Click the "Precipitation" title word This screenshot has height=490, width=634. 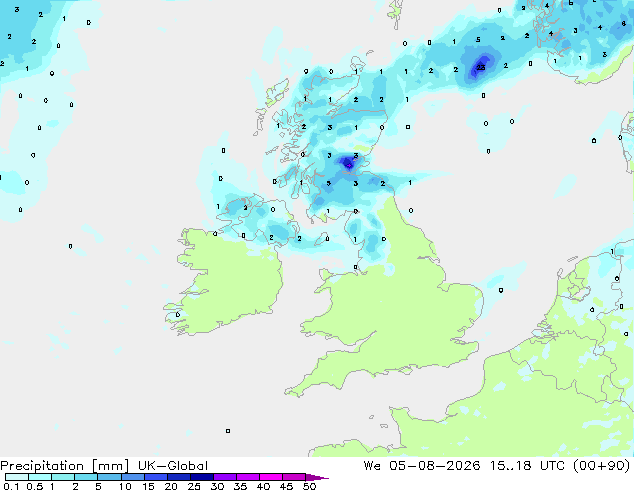click(42, 466)
